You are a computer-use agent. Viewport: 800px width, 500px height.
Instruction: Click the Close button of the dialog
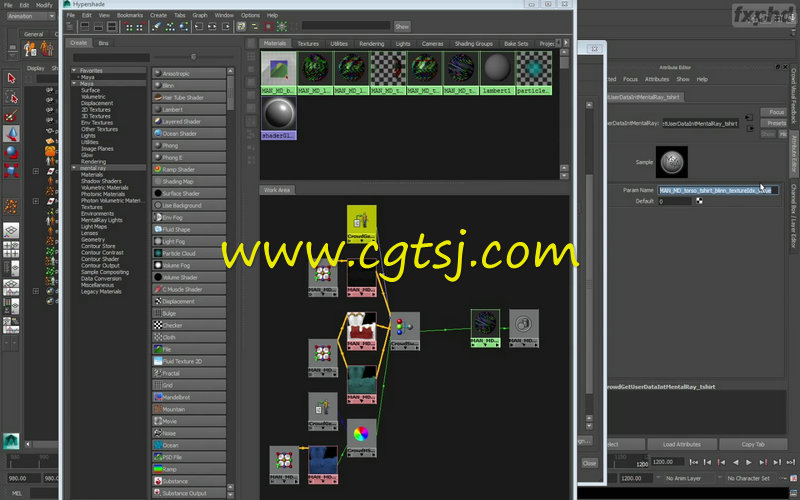pos(589,463)
